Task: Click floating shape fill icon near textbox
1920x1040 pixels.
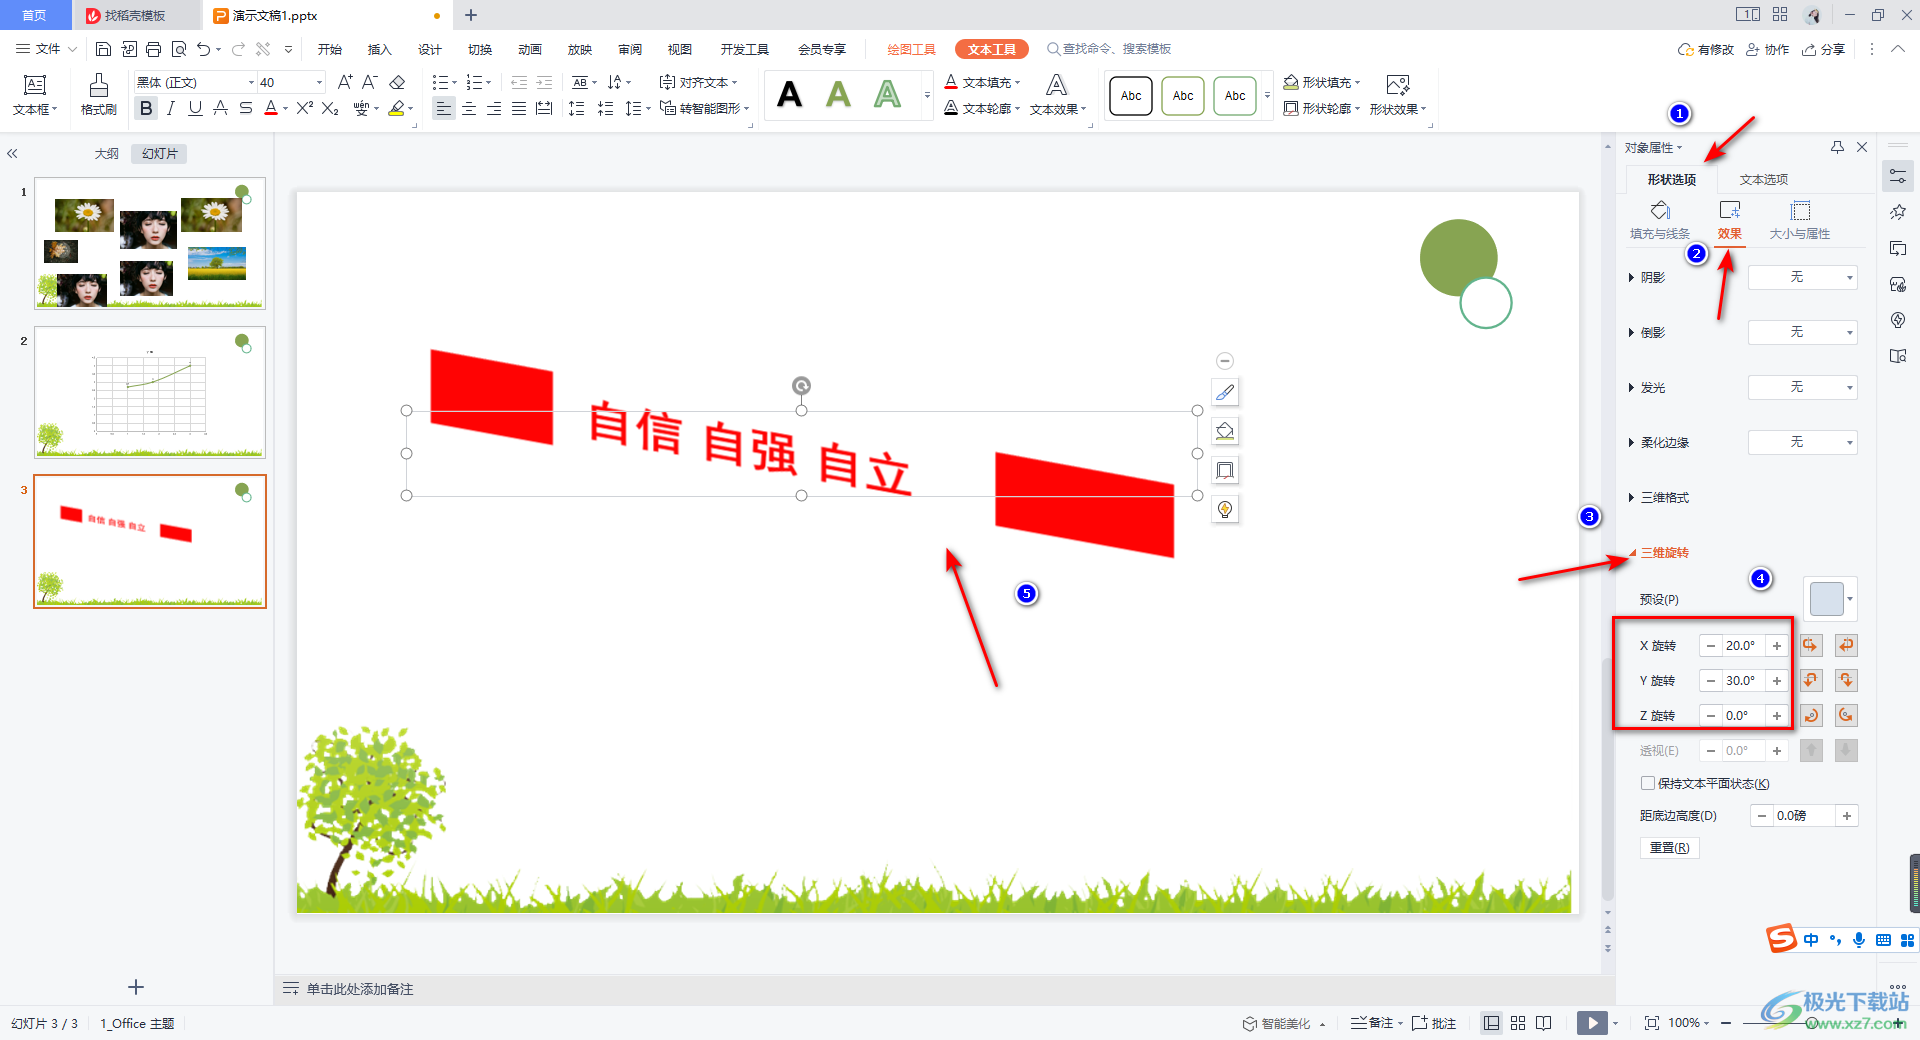Action: pyautogui.click(x=1225, y=431)
